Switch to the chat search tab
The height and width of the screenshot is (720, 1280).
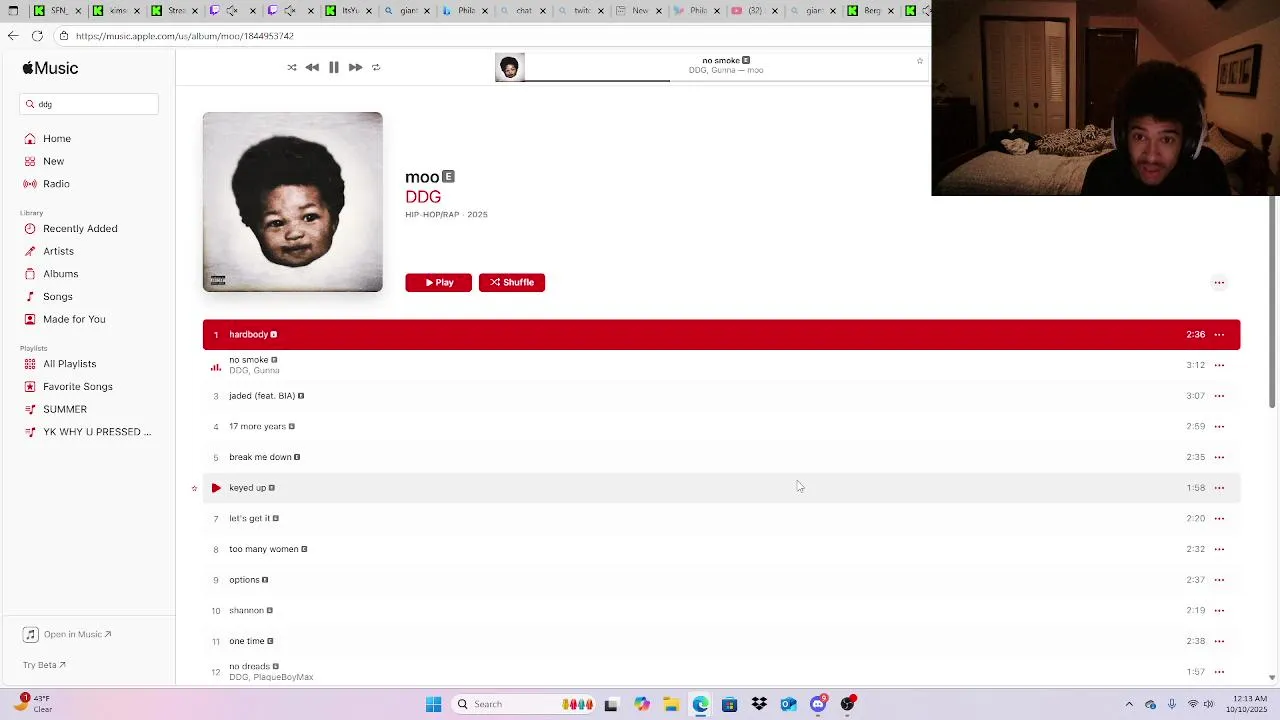pyautogui.click(x=522, y=11)
